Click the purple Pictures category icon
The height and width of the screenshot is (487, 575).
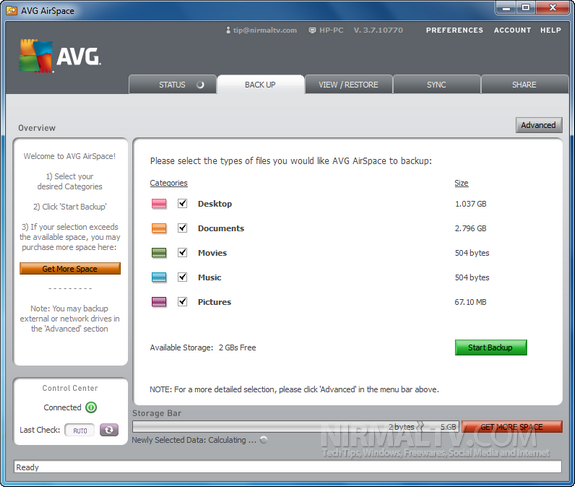pos(159,302)
